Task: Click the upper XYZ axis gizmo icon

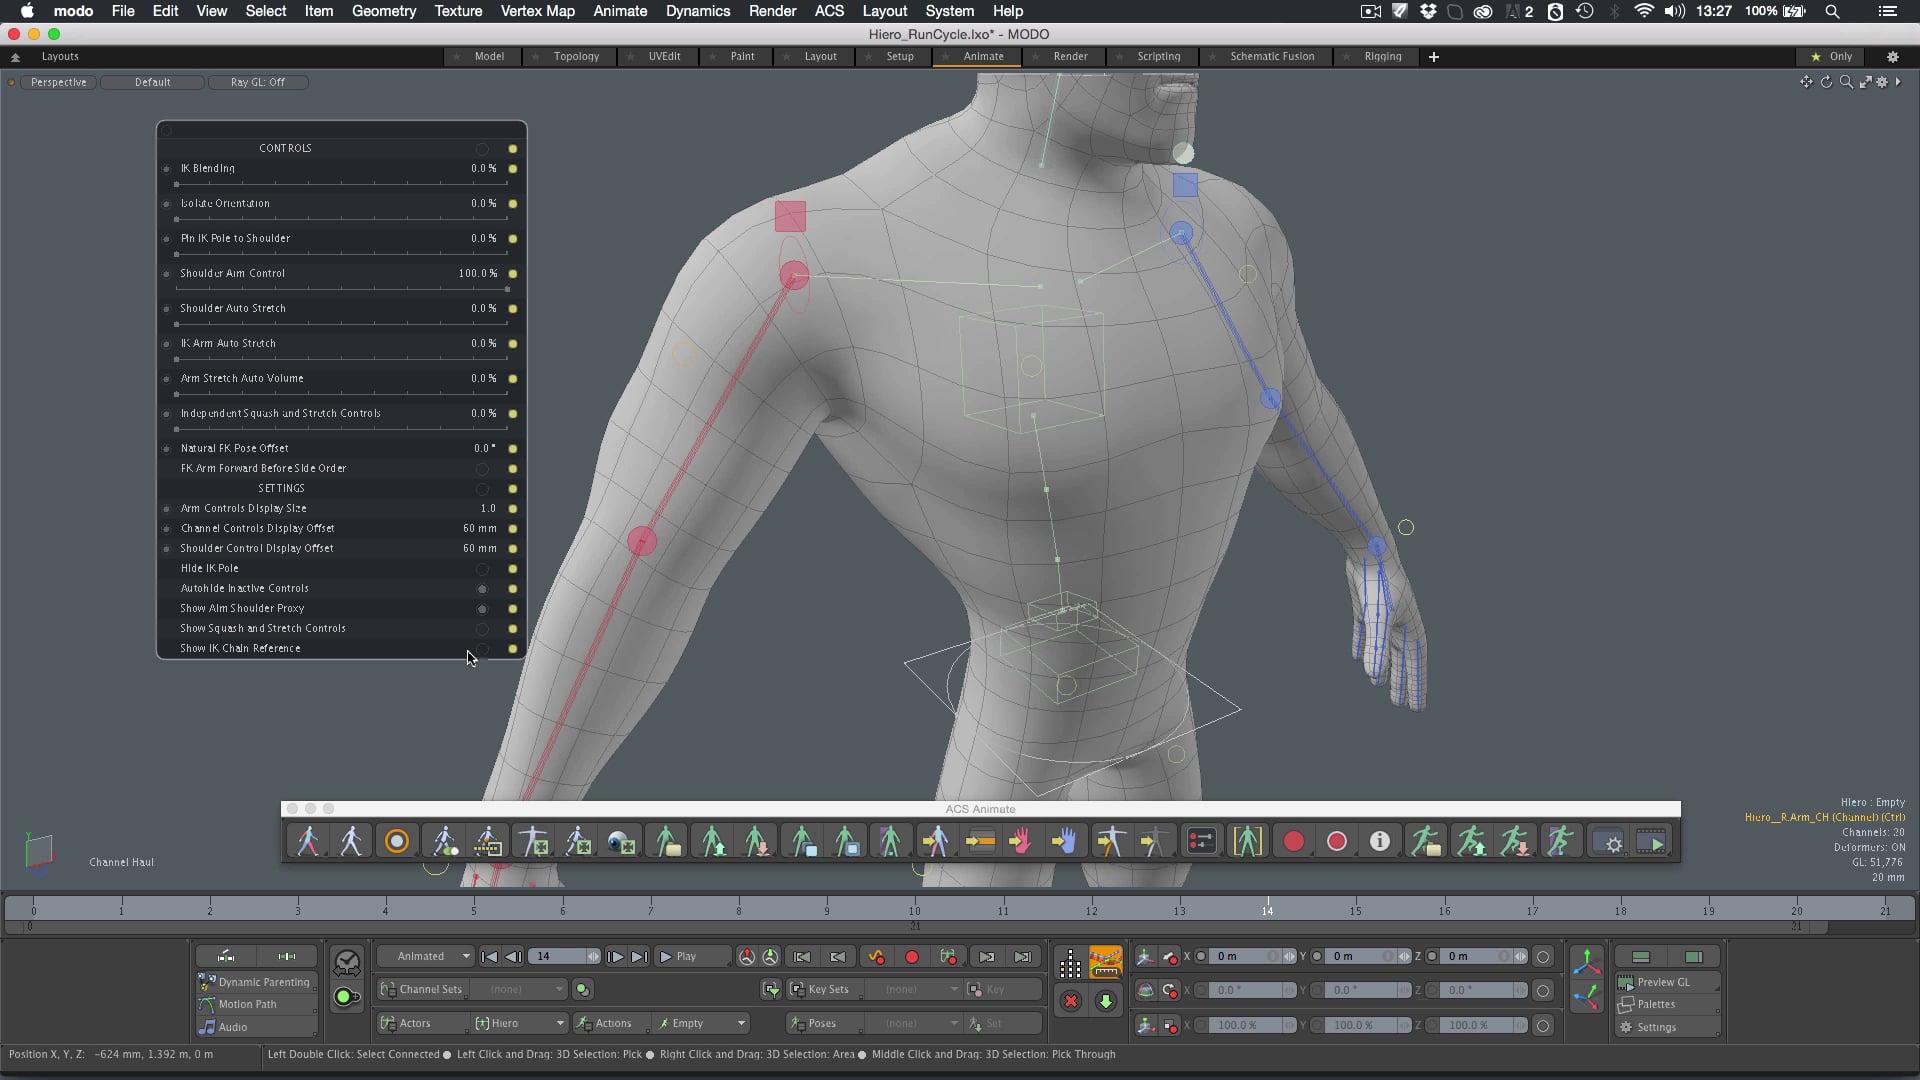Action: coord(1587,962)
